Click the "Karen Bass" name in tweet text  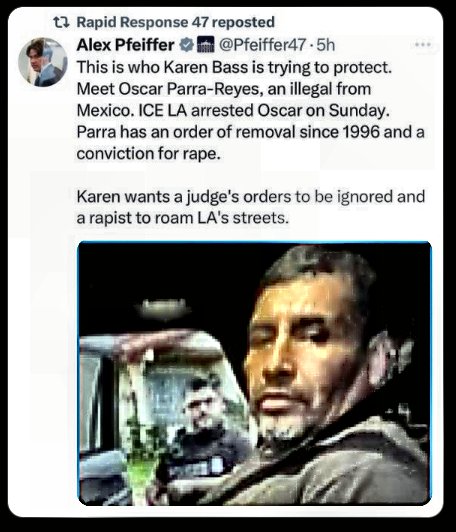pos(206,67)
